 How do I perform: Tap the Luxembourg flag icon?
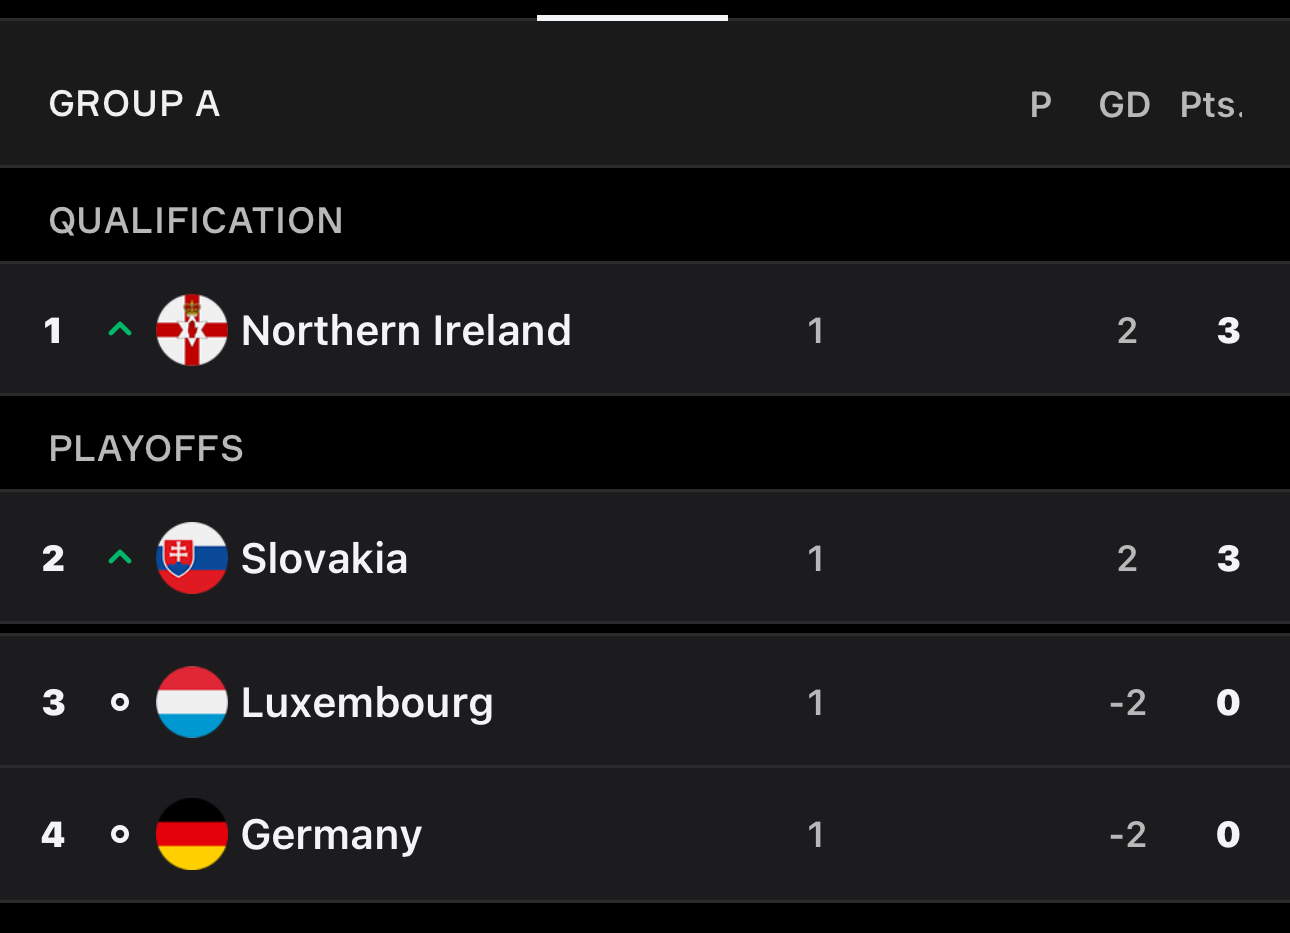(192, 702)
